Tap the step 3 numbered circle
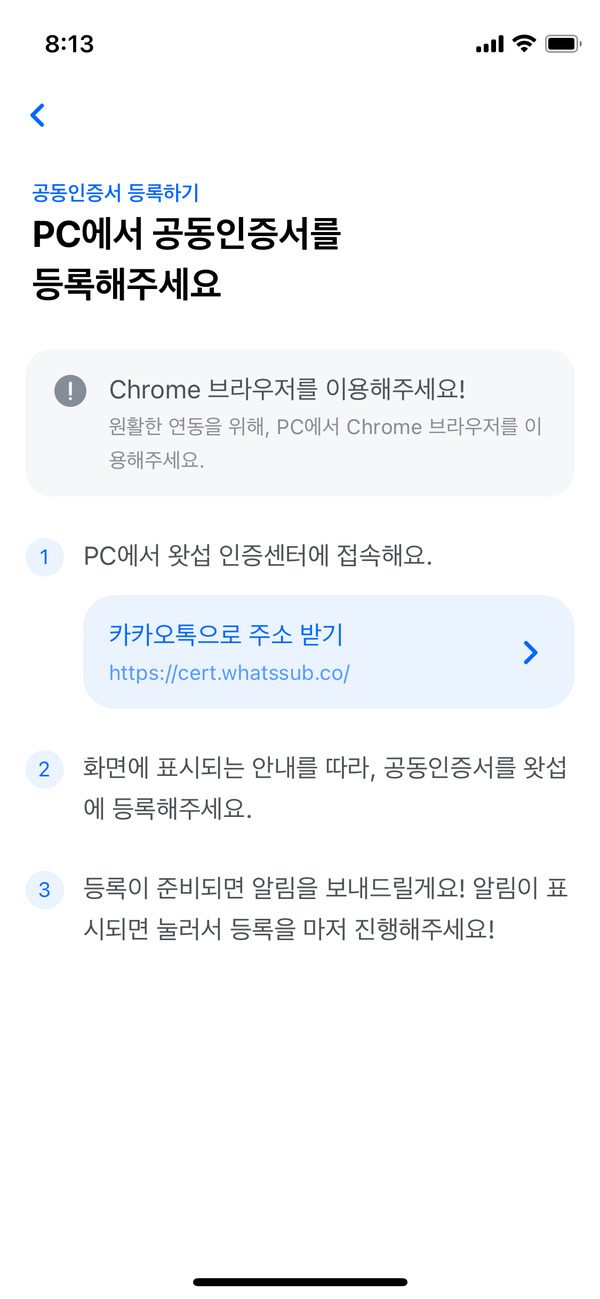Screen dimensions: 600x1299 [x=45, y=889]
